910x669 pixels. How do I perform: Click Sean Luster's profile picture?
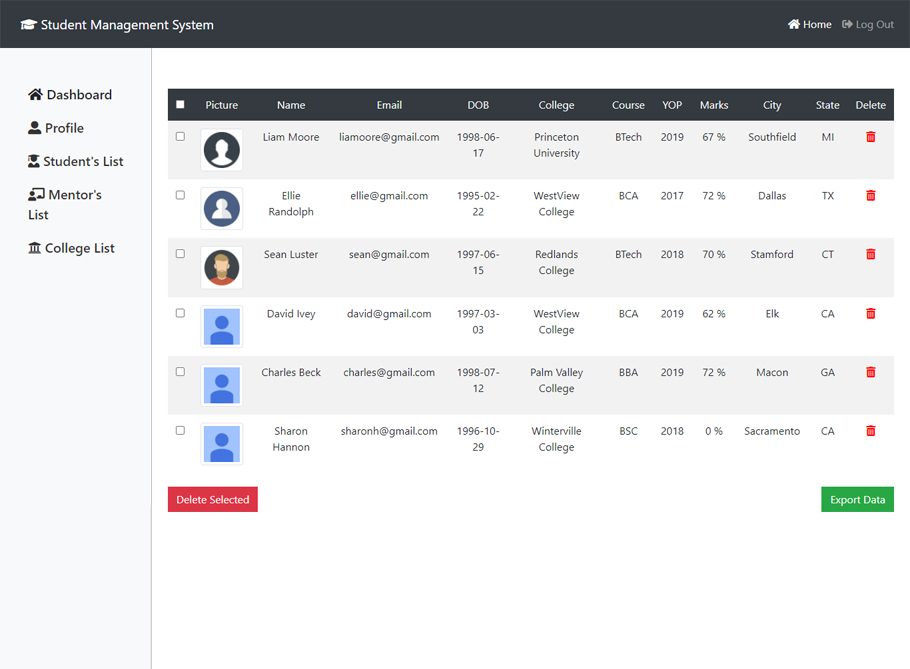point(221,267)
